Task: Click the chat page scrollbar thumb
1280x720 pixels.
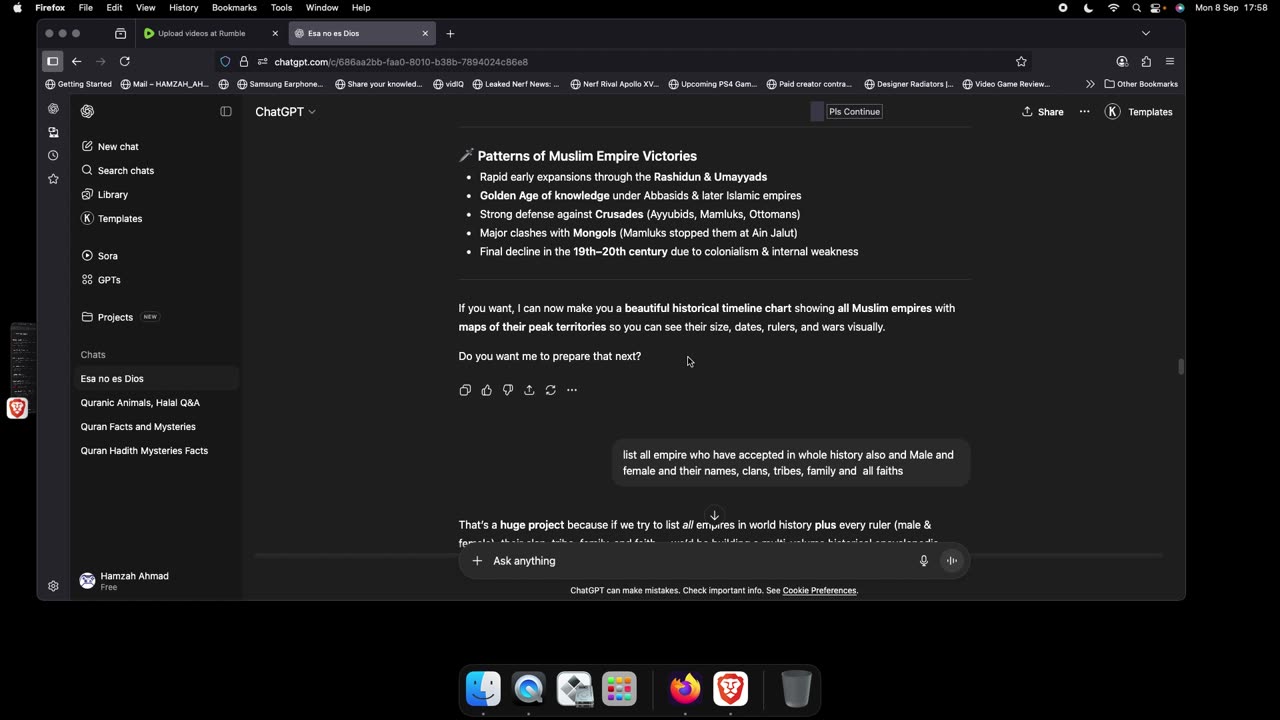Action: [x=1181, y=367]
